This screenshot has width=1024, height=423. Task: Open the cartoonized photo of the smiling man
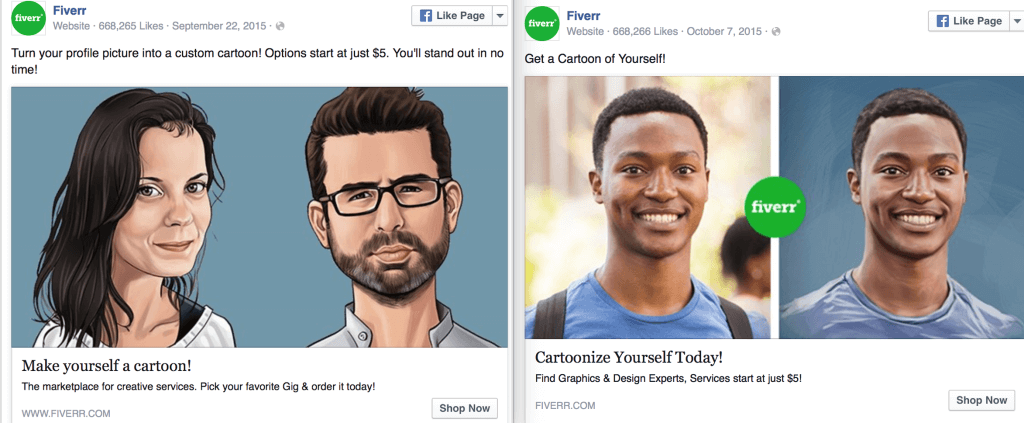[x=899, y=207]
